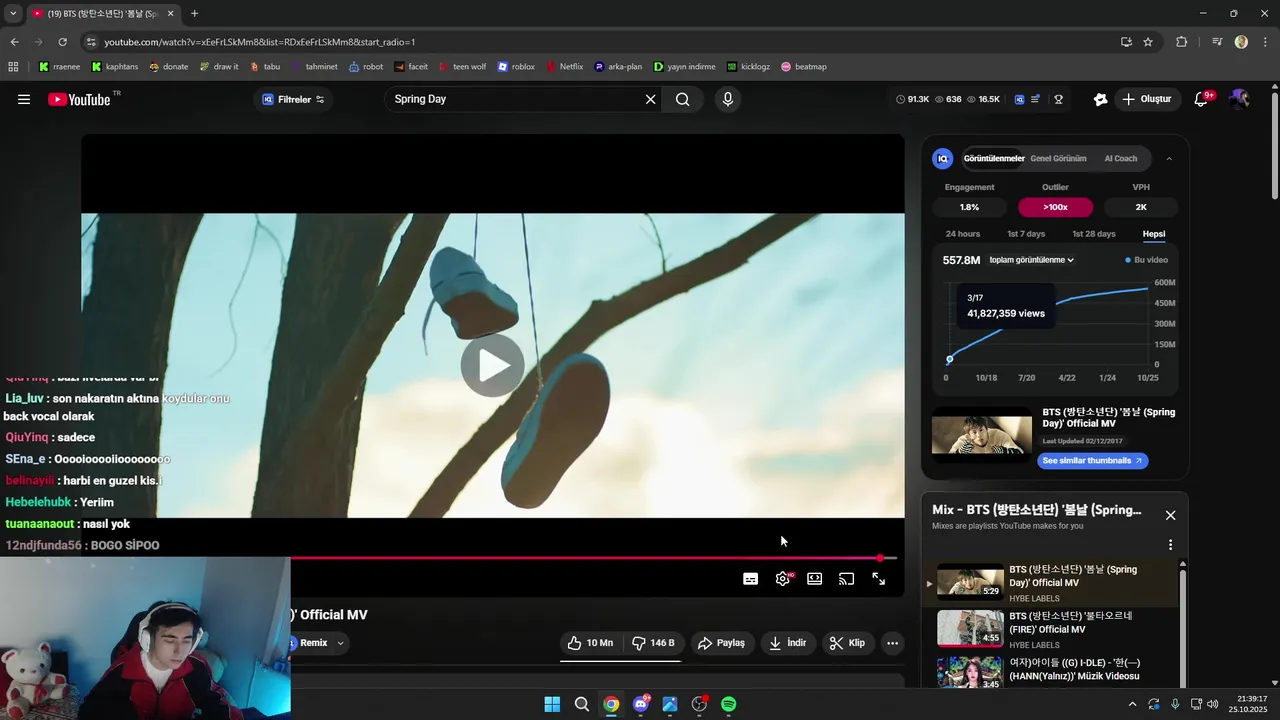This screenshot has width=1280, height=720.
Task: Open the YouTube hamburger guide menu
Action: point(24,99)
